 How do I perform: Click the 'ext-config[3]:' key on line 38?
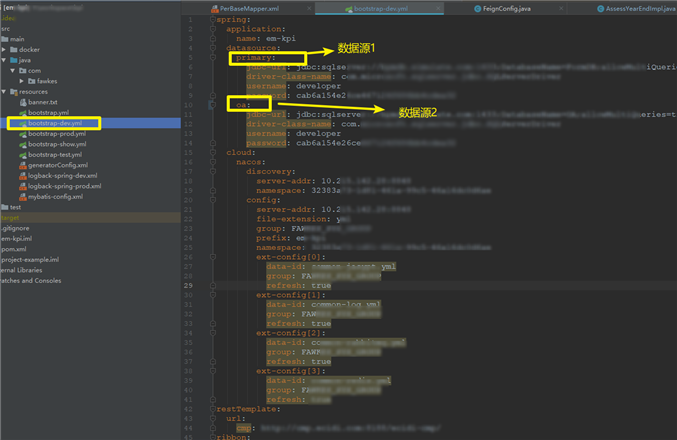pos(291,371)
